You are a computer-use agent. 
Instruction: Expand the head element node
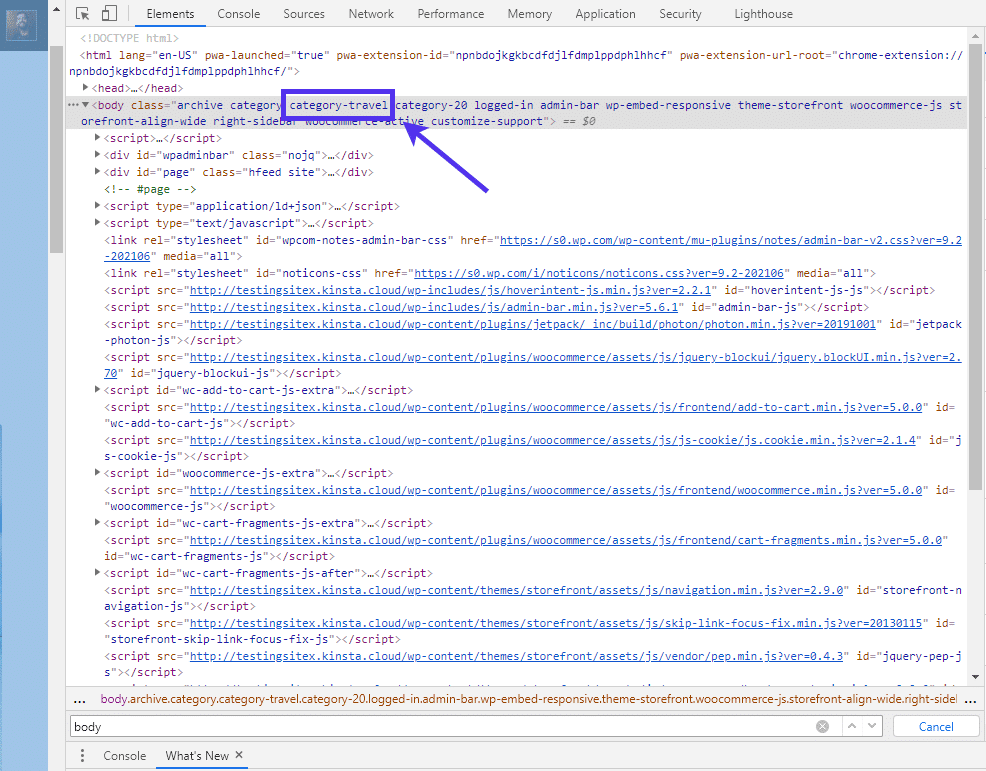[98, 88]
